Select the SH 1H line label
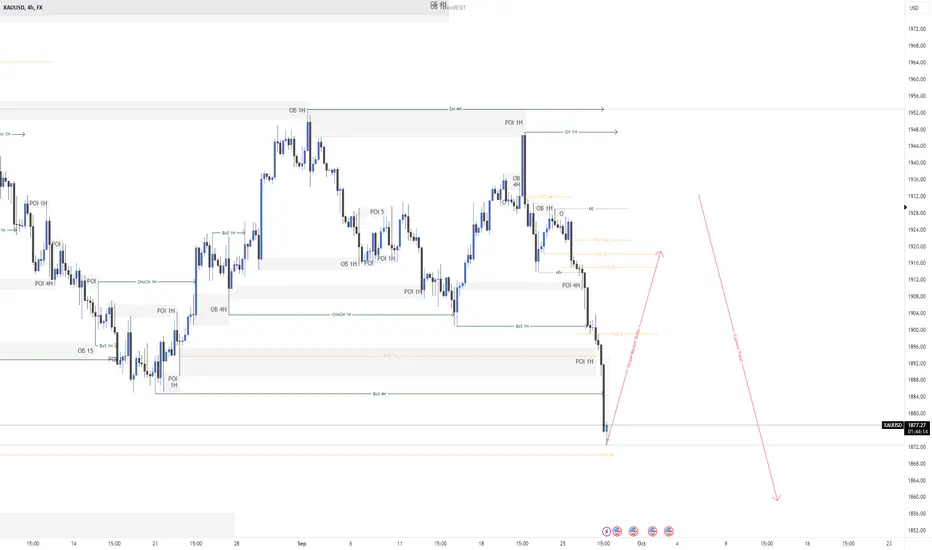 click(x=571, y=132)
